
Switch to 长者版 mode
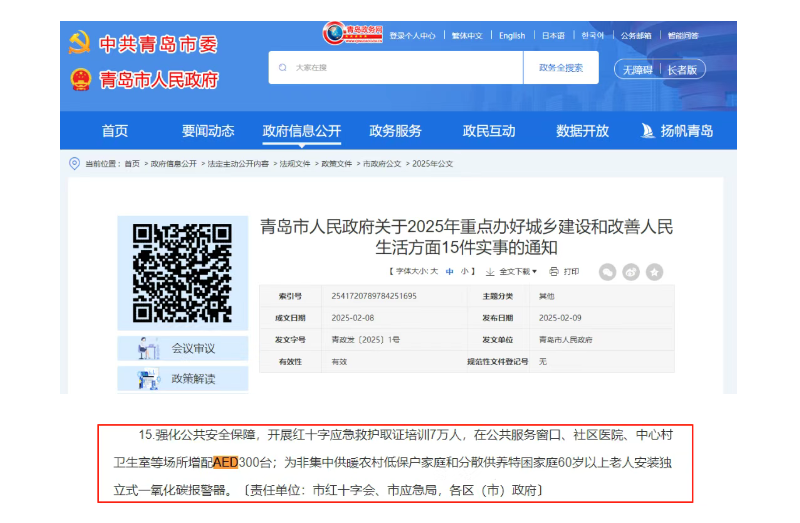click(x=685, y=70)
